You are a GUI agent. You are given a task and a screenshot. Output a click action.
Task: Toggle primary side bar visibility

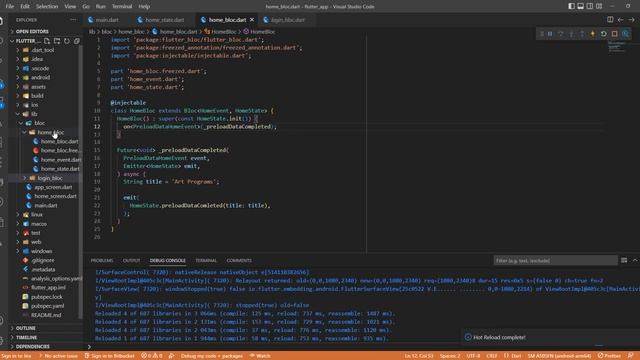[571, 6]
